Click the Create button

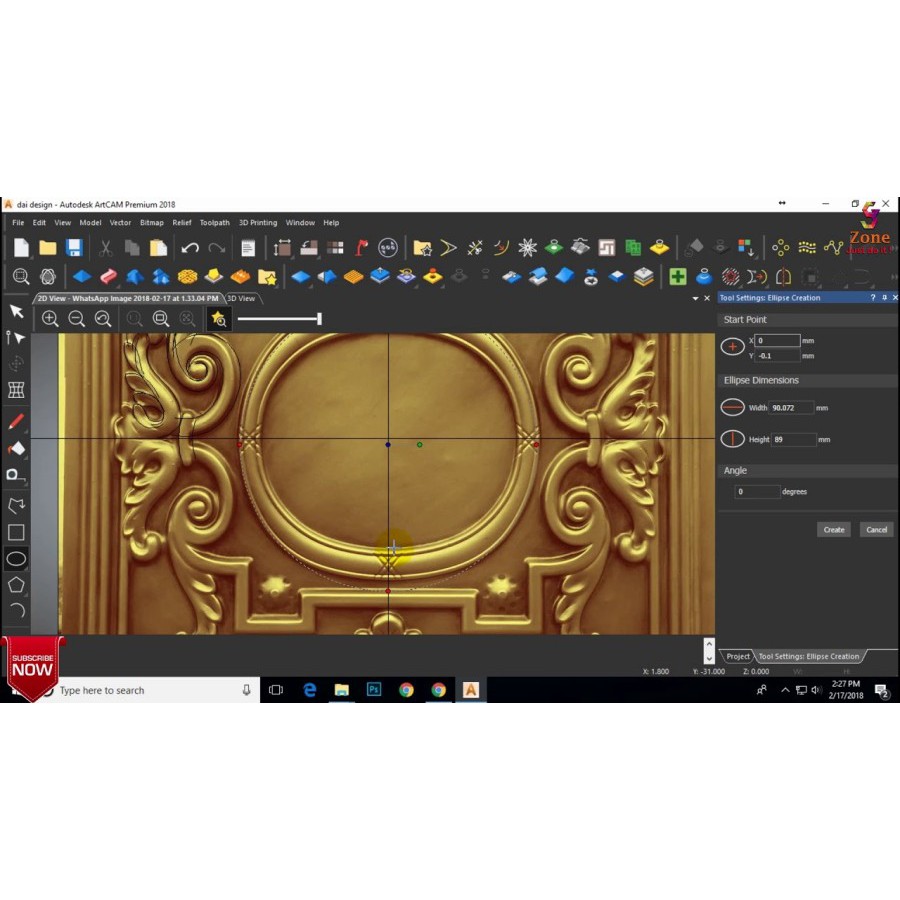coord(834,529)
